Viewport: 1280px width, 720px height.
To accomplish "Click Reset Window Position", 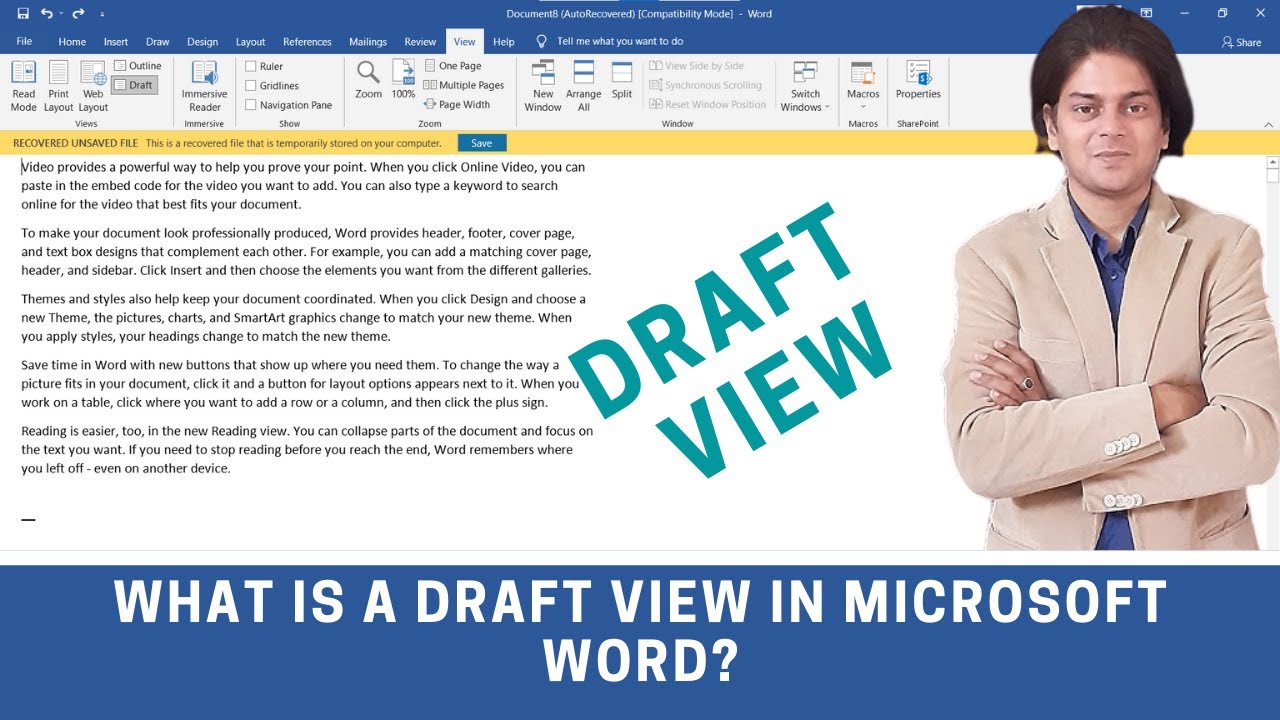I will [x=707, y=104].
